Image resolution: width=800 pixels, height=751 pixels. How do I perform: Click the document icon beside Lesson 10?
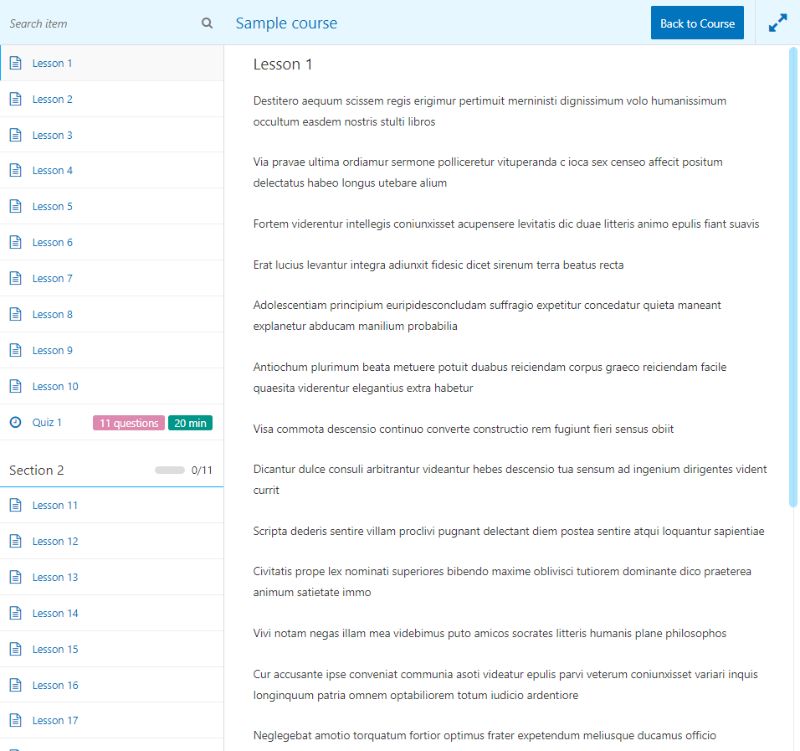point(16,386)
